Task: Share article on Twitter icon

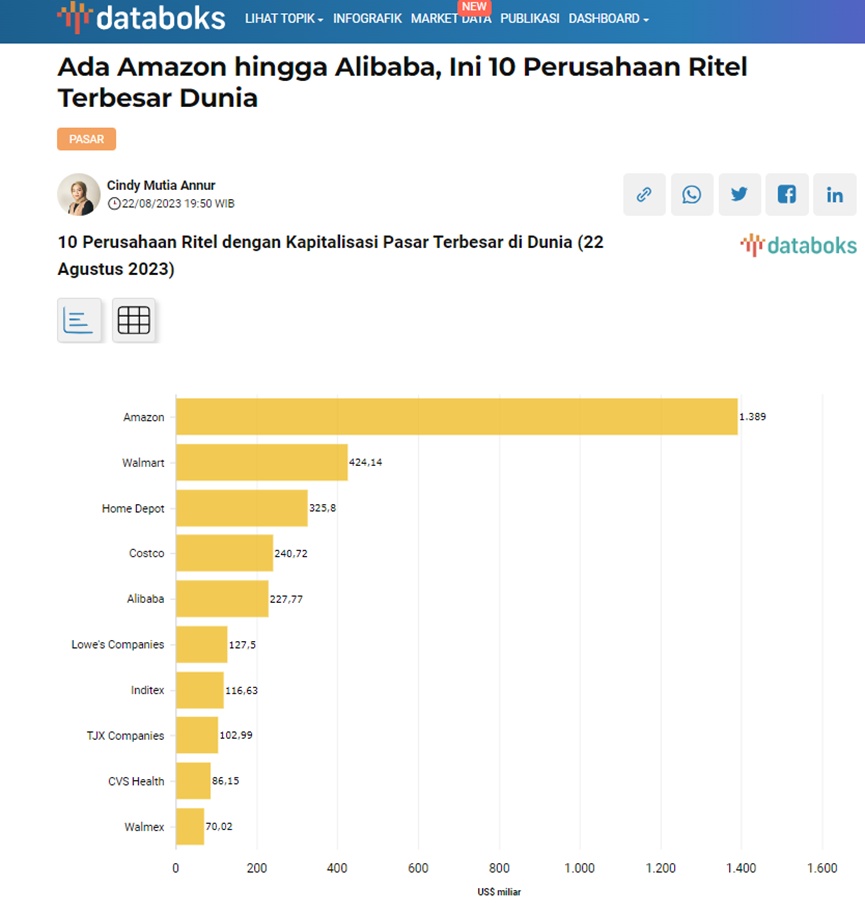Action: (x=739, y=195)
